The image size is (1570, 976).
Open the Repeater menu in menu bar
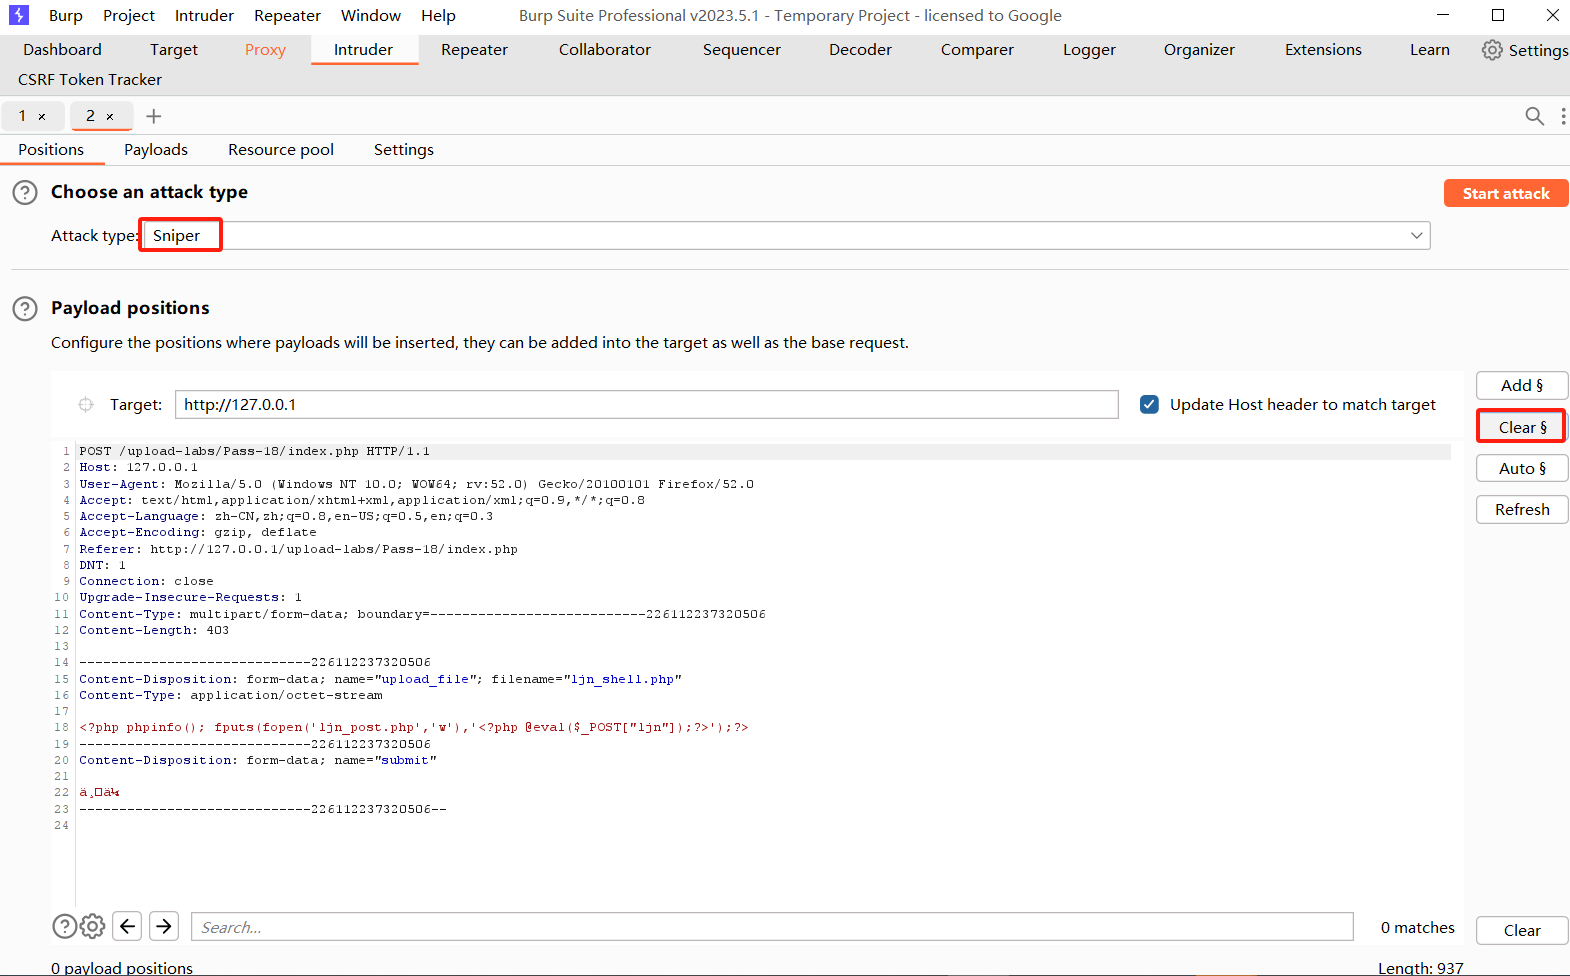click(287, 15)
